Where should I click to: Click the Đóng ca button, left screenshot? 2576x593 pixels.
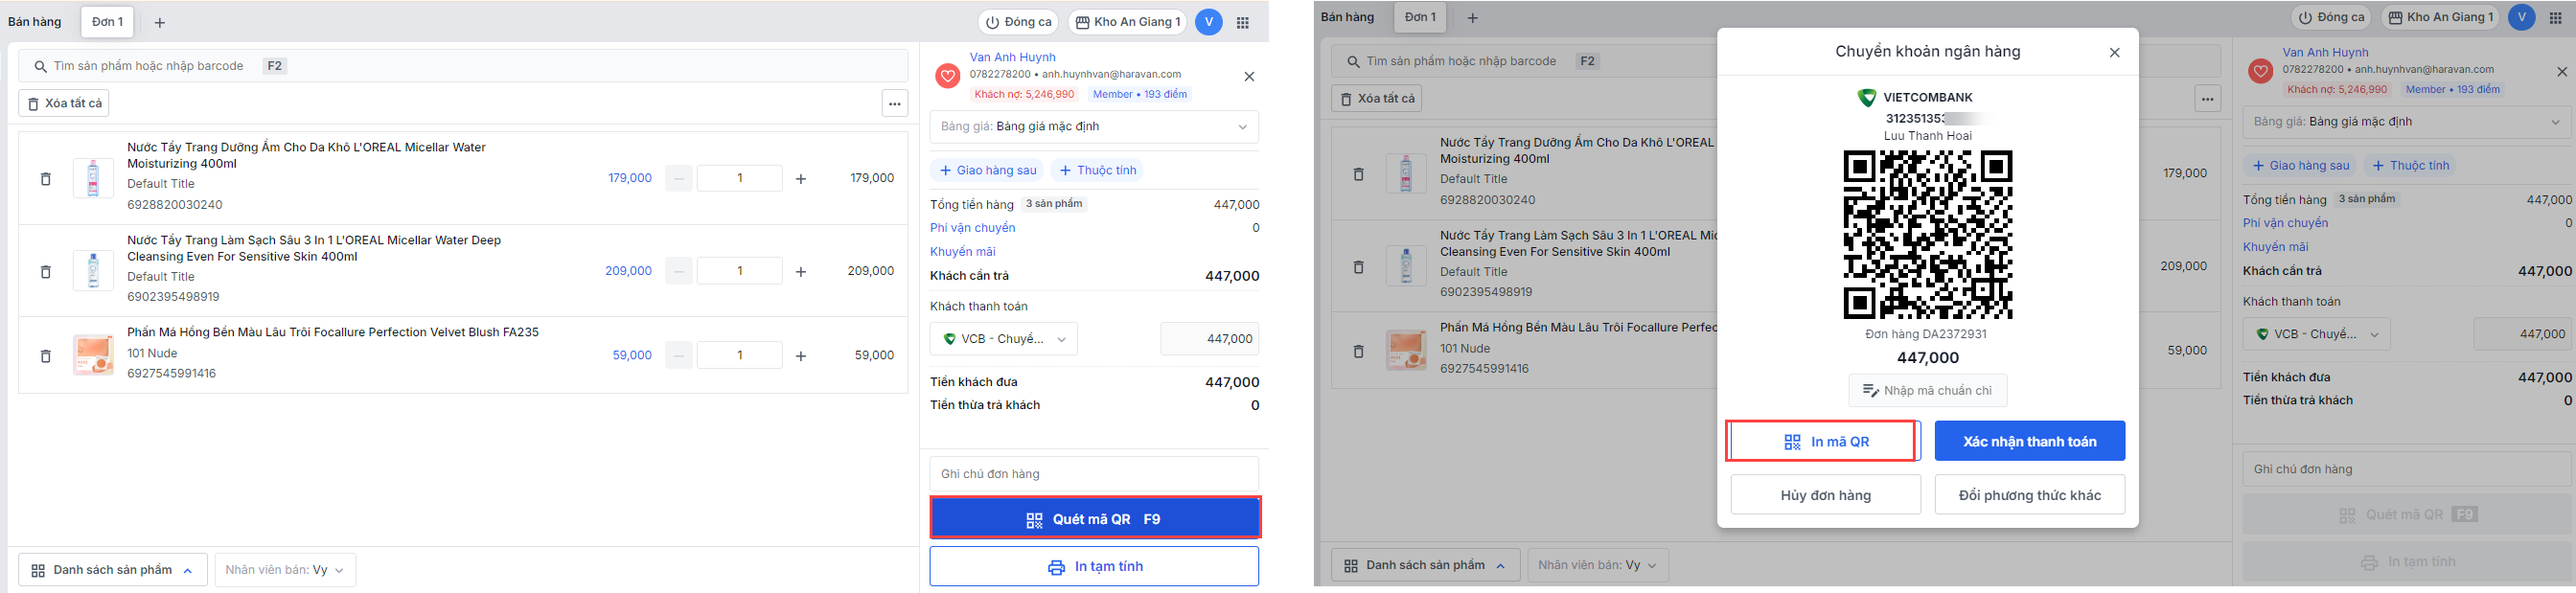(1018, 22)
